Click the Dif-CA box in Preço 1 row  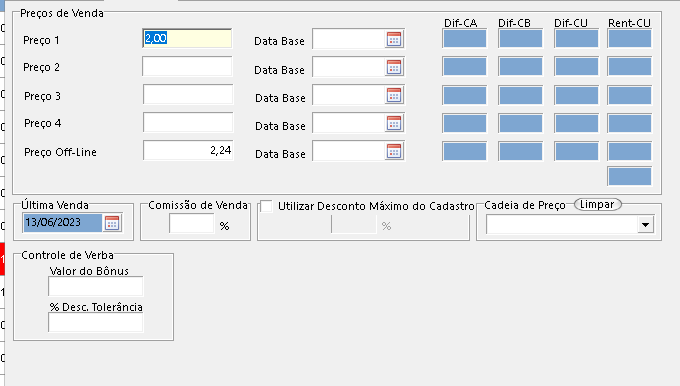click(464, 39)
